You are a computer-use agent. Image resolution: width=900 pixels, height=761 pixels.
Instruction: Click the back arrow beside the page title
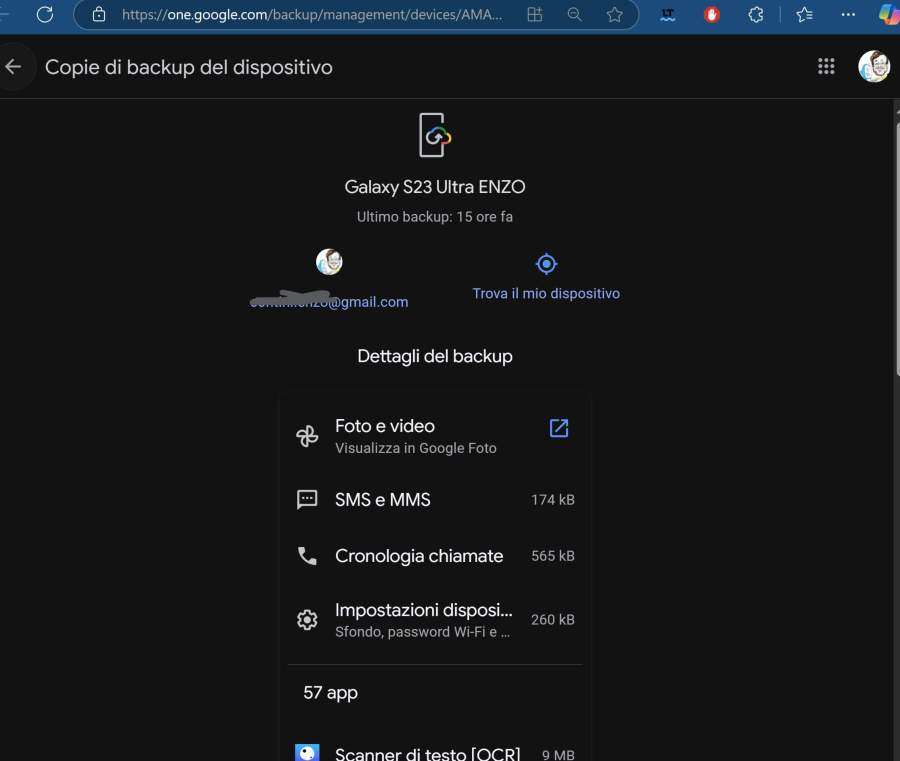click(x=13, y=67)
